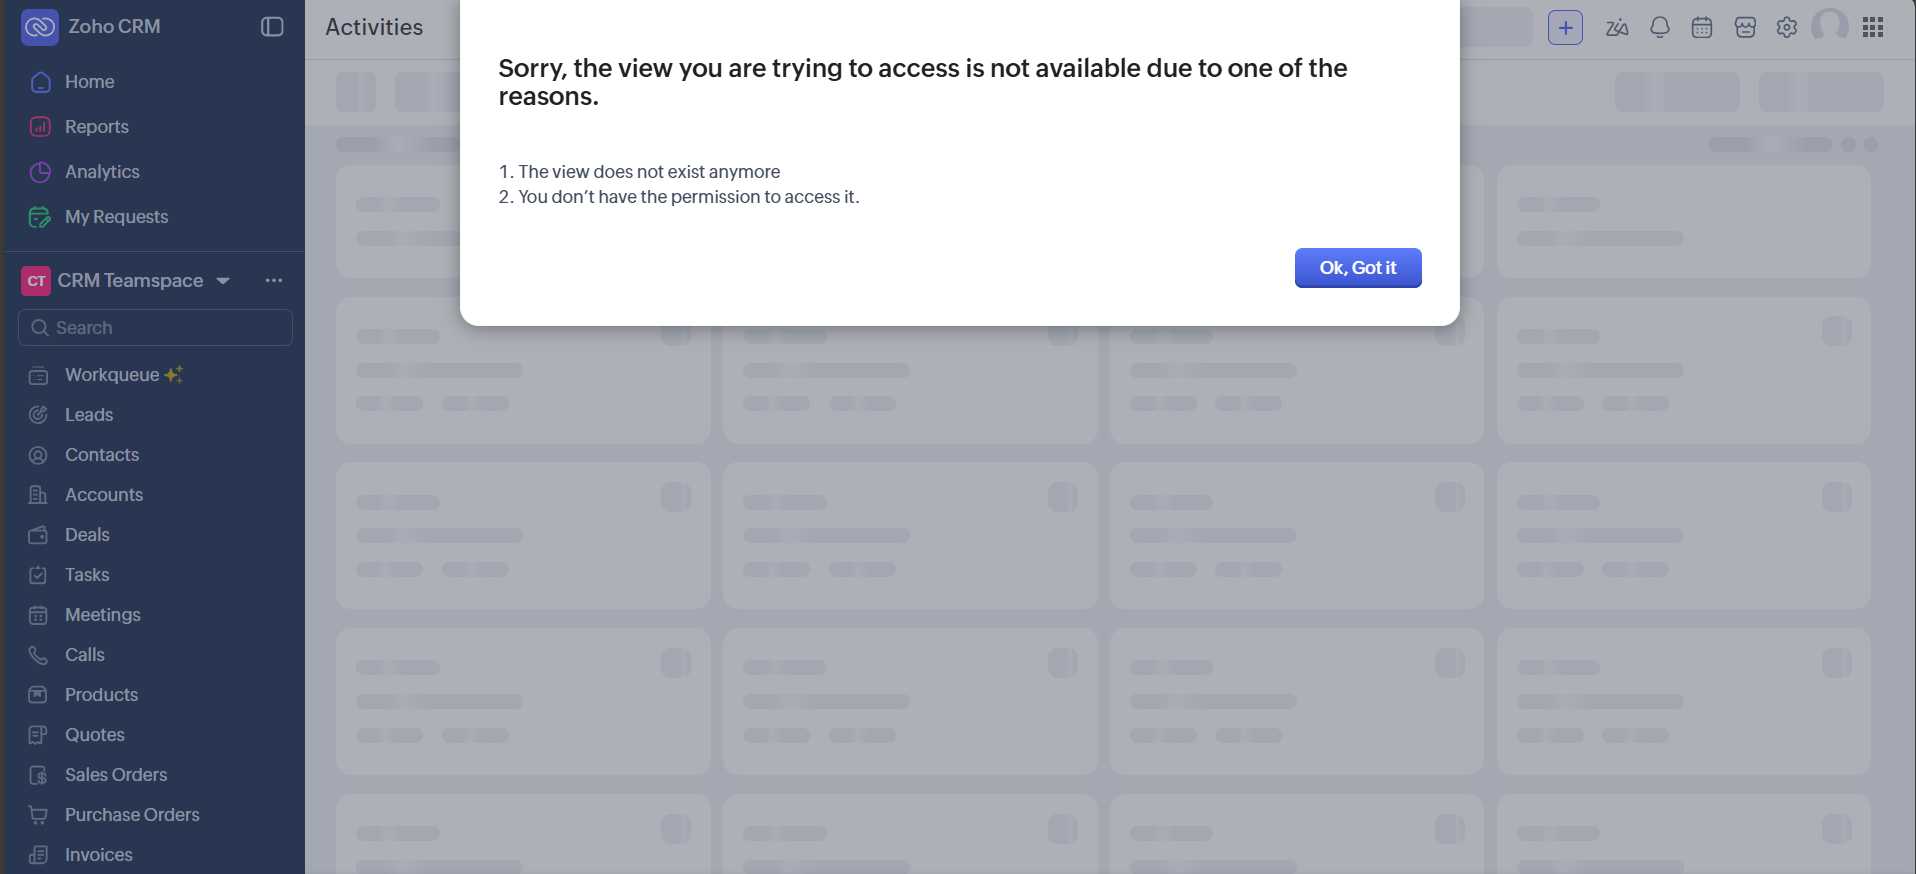Open the apps grid icon

point(1873,28)
